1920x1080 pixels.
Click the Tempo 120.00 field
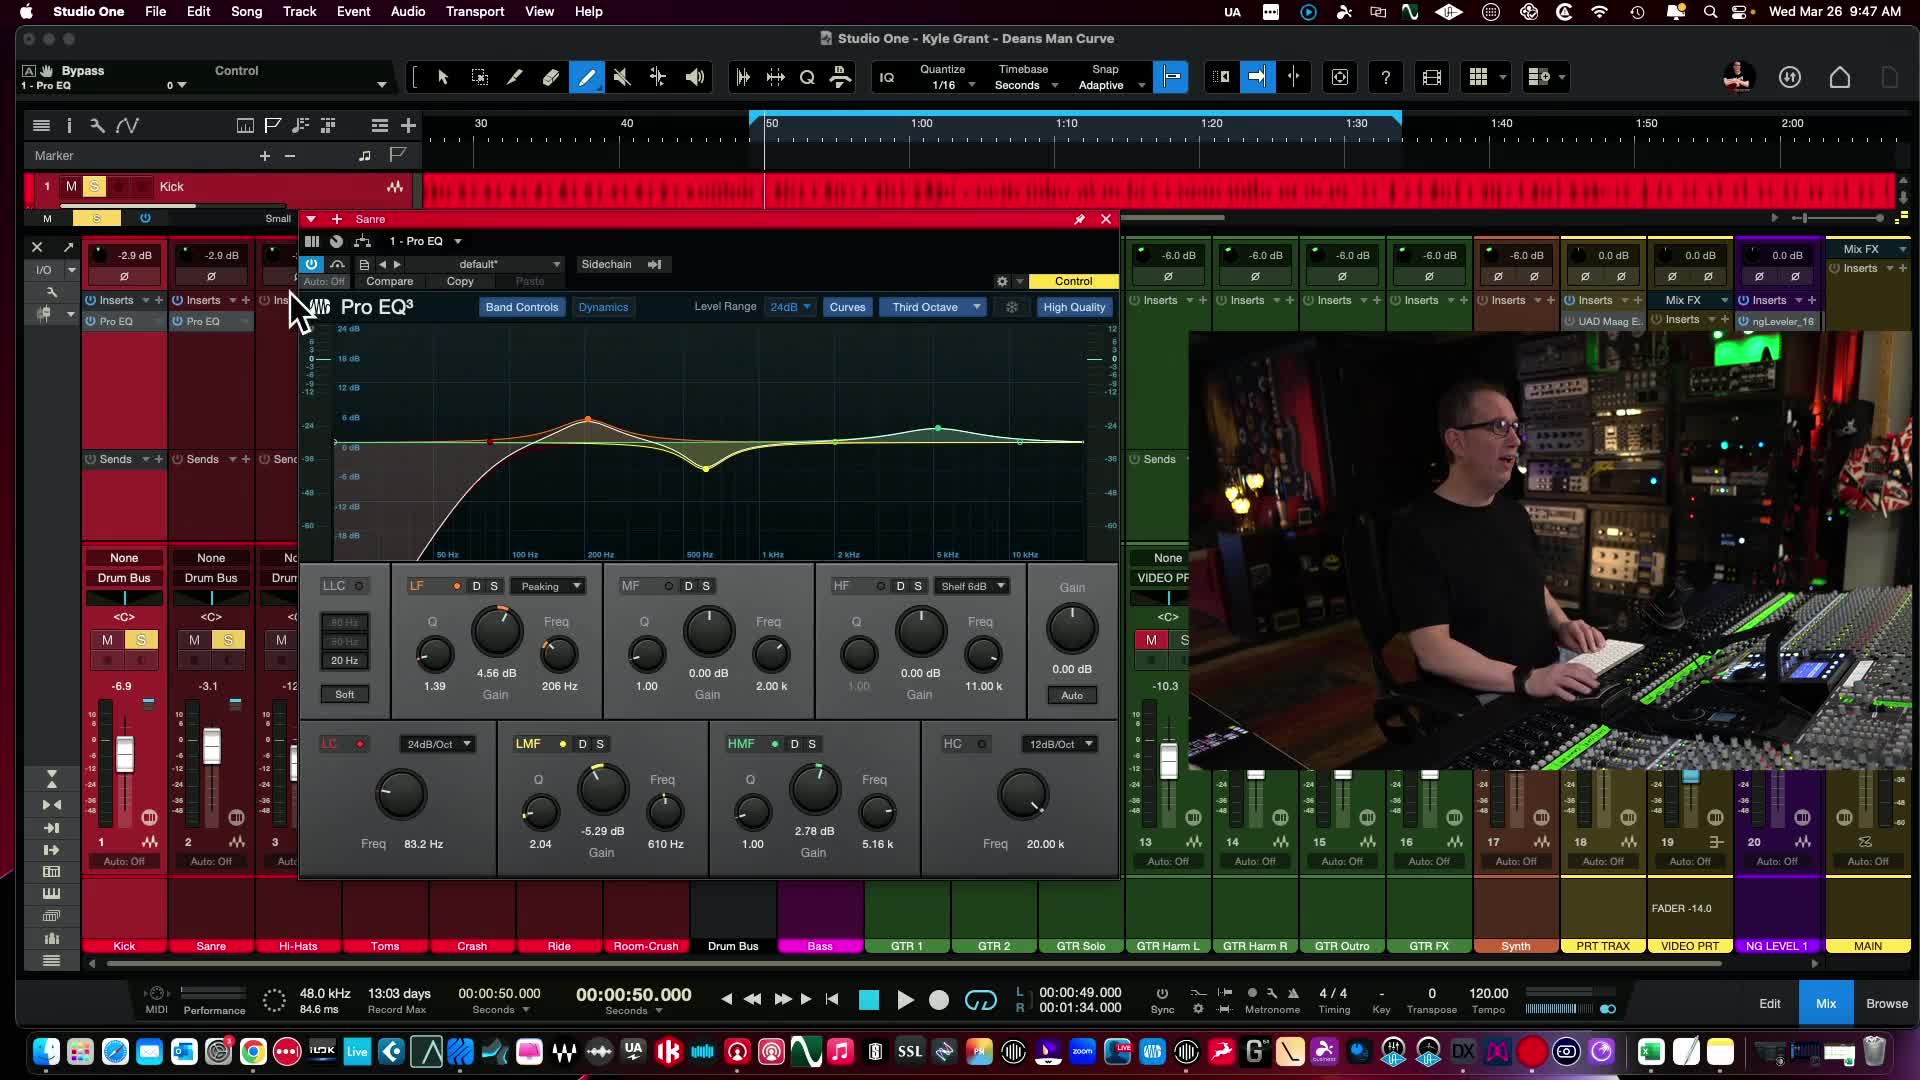coord(1488,993)
